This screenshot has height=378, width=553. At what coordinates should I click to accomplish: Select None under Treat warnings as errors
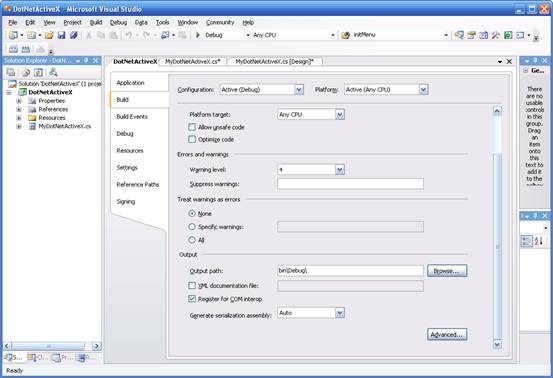192,213
